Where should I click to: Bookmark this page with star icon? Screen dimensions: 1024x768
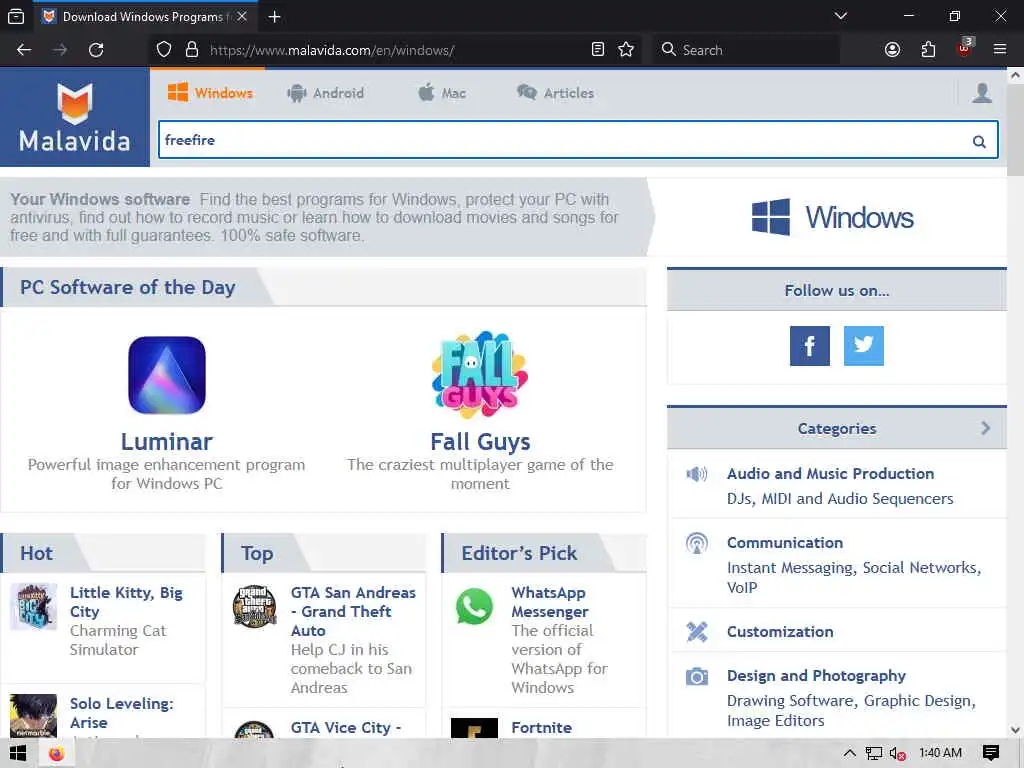click(x=626, y=50)
